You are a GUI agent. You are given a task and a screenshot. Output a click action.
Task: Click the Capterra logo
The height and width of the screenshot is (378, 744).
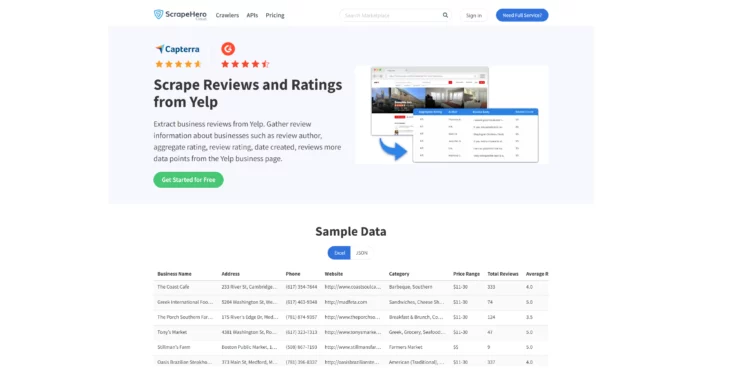coord(177,49)
